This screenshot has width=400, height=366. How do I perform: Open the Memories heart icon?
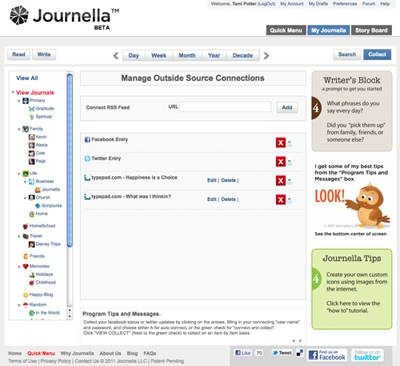(25, 266)
